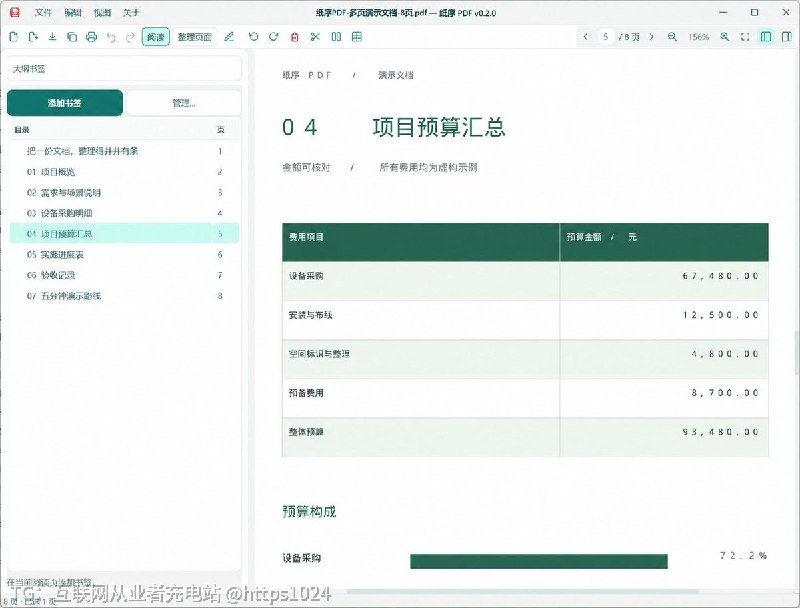Click the add-file icon with plus sign
The height and width of the screenshot is (608, 800).
pyautogui.click(x=33, y=37)
